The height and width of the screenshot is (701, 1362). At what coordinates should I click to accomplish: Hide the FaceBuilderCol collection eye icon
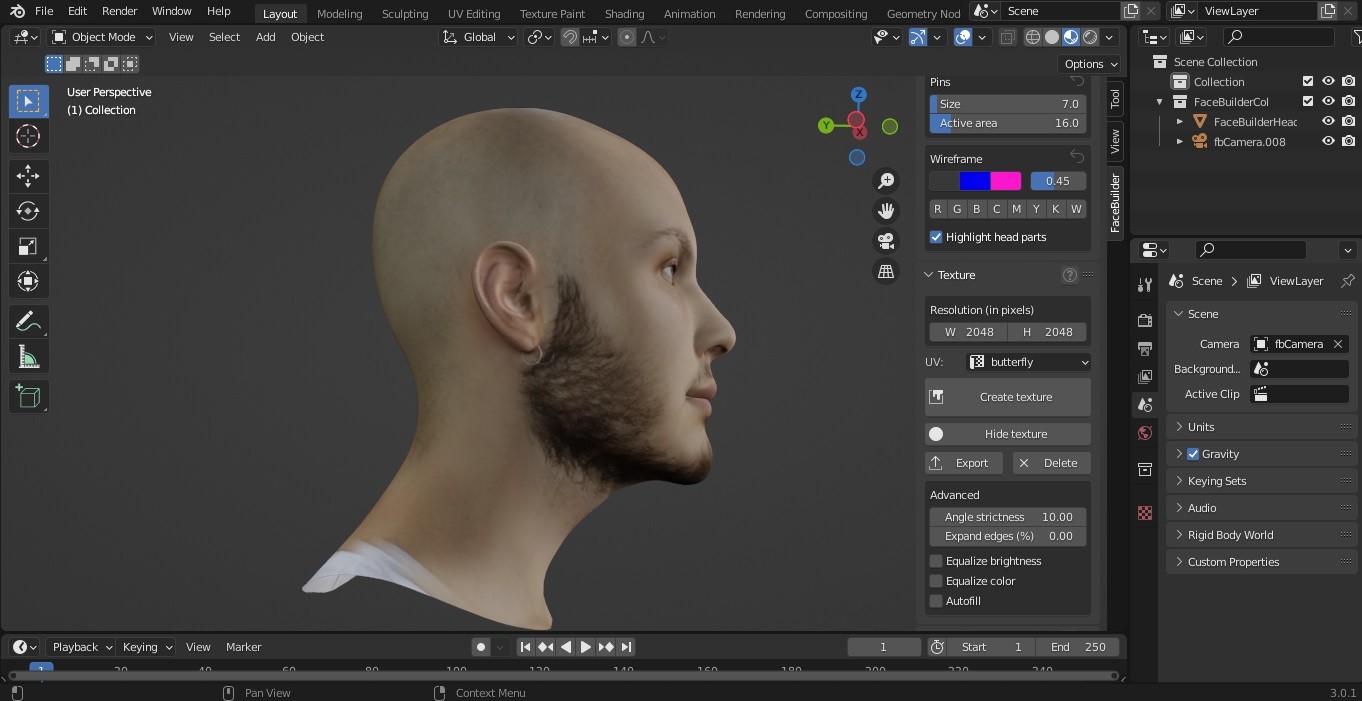point(1328,101)
